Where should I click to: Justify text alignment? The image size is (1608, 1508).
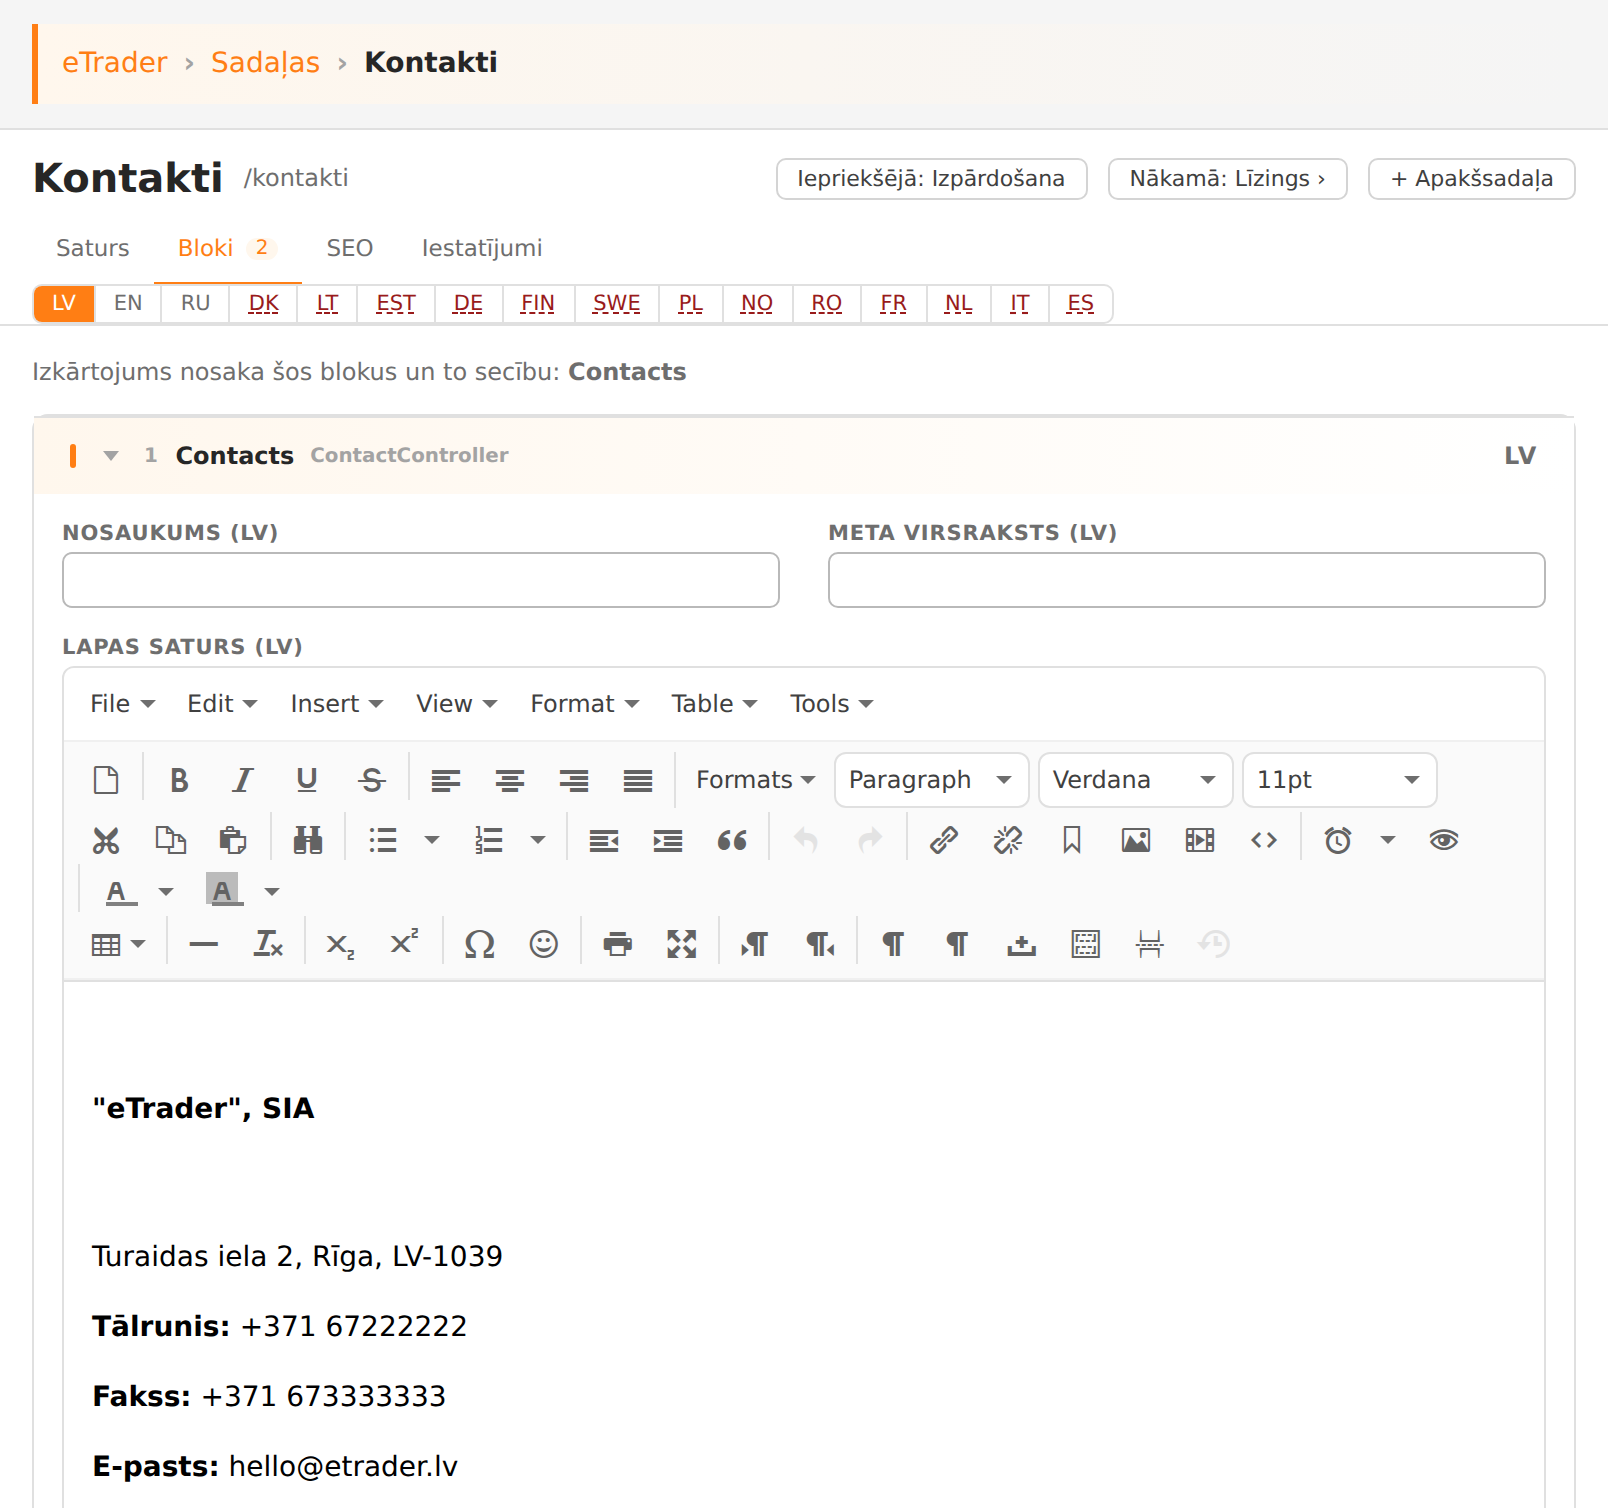[638, 780]
